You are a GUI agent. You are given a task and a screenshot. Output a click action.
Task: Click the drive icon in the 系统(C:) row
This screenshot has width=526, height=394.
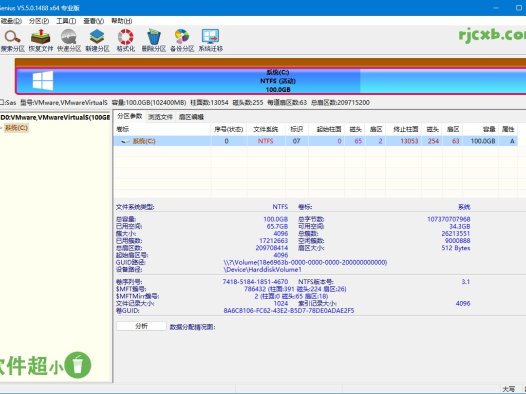[125, 141]
